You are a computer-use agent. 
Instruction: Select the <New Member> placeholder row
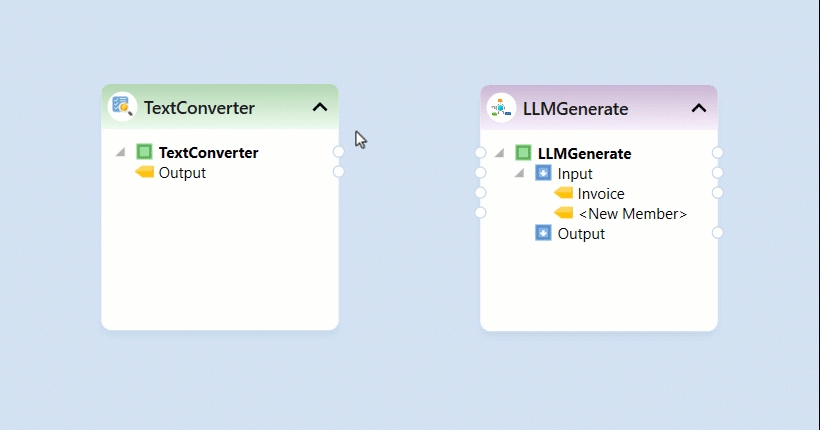632,213
